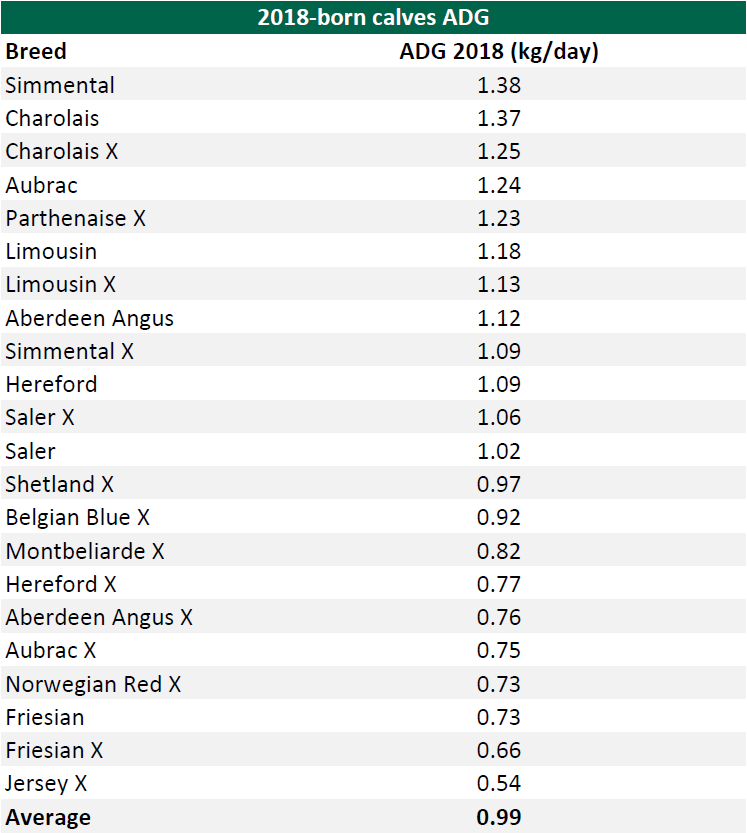Image resolution: width=747 pixels, height=833 pixels.
Task: Select the "Friesian X" value 0.66
Action: click(499, 750)
